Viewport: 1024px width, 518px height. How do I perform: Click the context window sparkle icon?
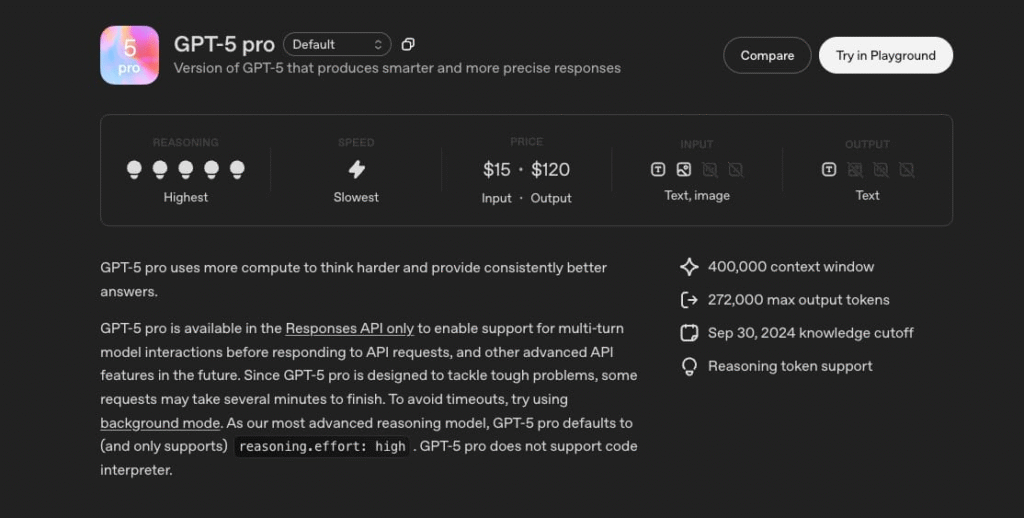(x=689, y=267)
